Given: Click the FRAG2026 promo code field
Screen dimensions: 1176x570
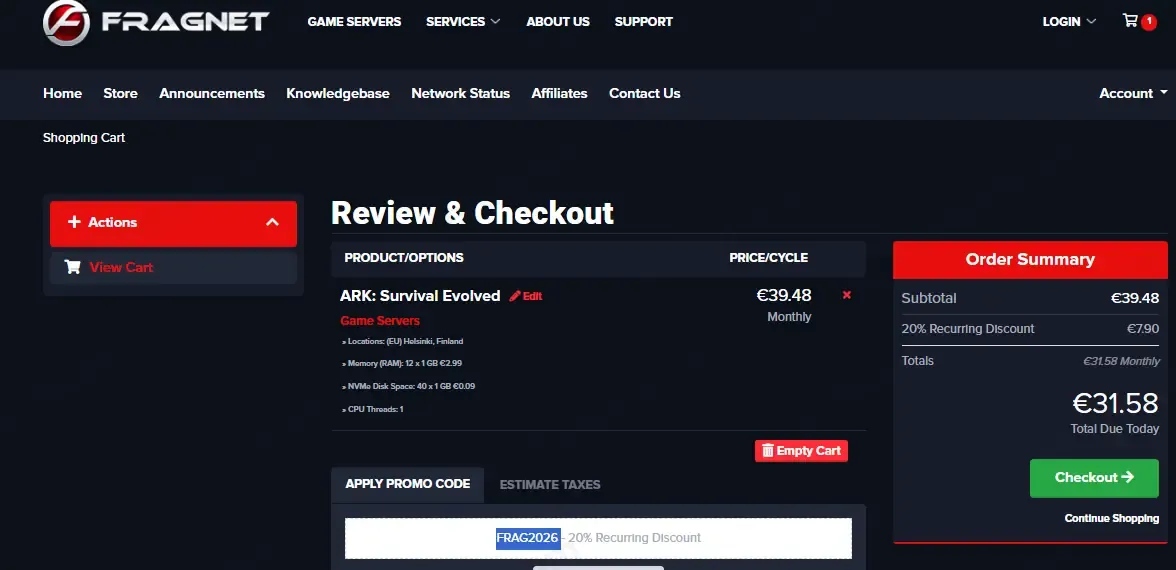Looking at the screenshot, I should [x=598, y=538].
